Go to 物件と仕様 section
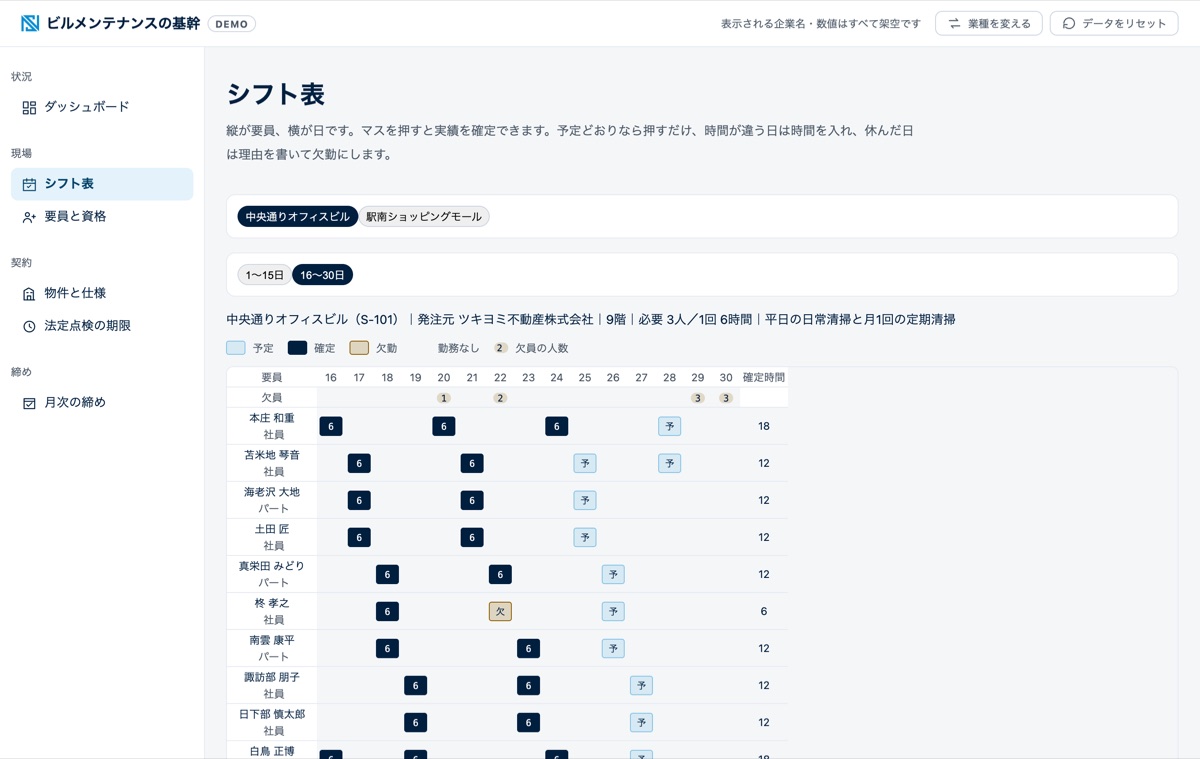 pos(102,293)
